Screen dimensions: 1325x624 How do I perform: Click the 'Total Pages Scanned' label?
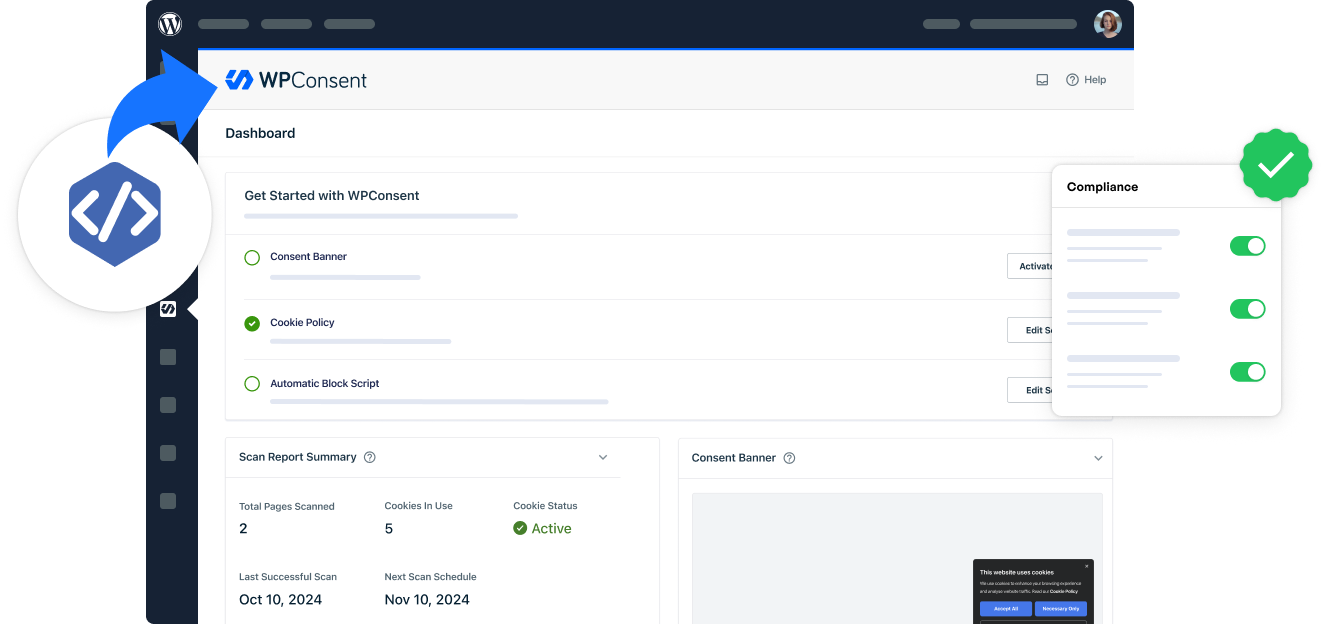(x=287, y=506)
